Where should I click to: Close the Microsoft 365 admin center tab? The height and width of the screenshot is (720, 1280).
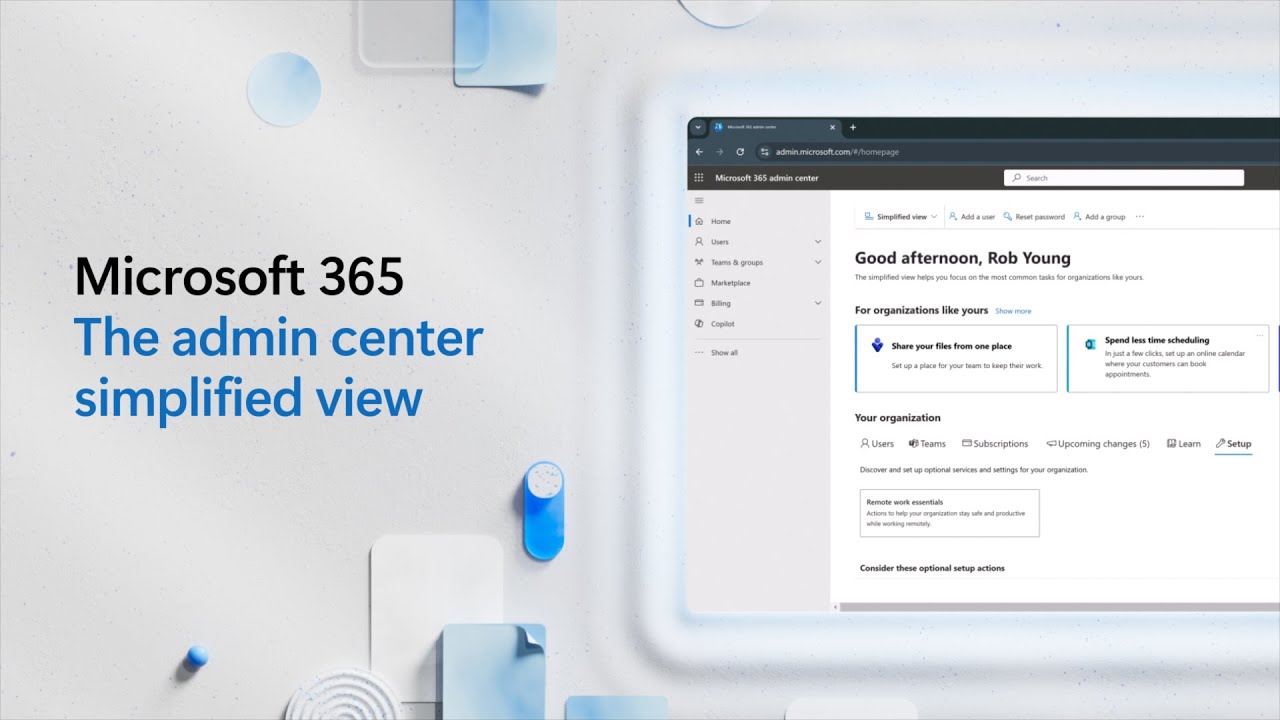point(833,128)
